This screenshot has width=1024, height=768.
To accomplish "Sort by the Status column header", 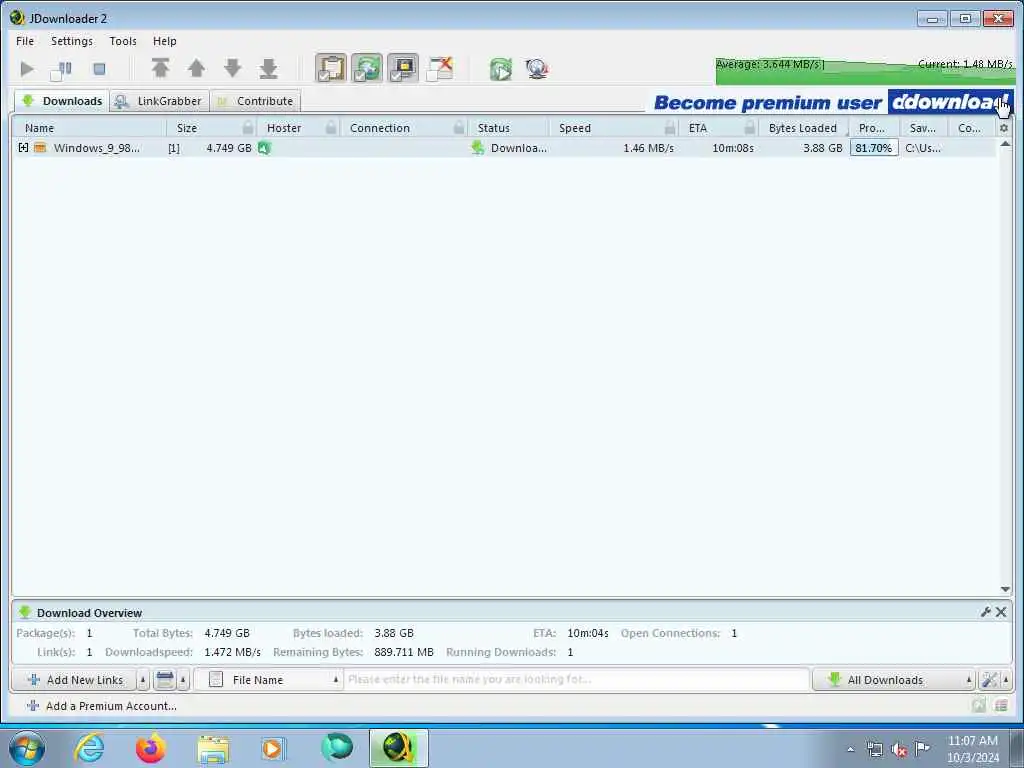I will 493,128.
